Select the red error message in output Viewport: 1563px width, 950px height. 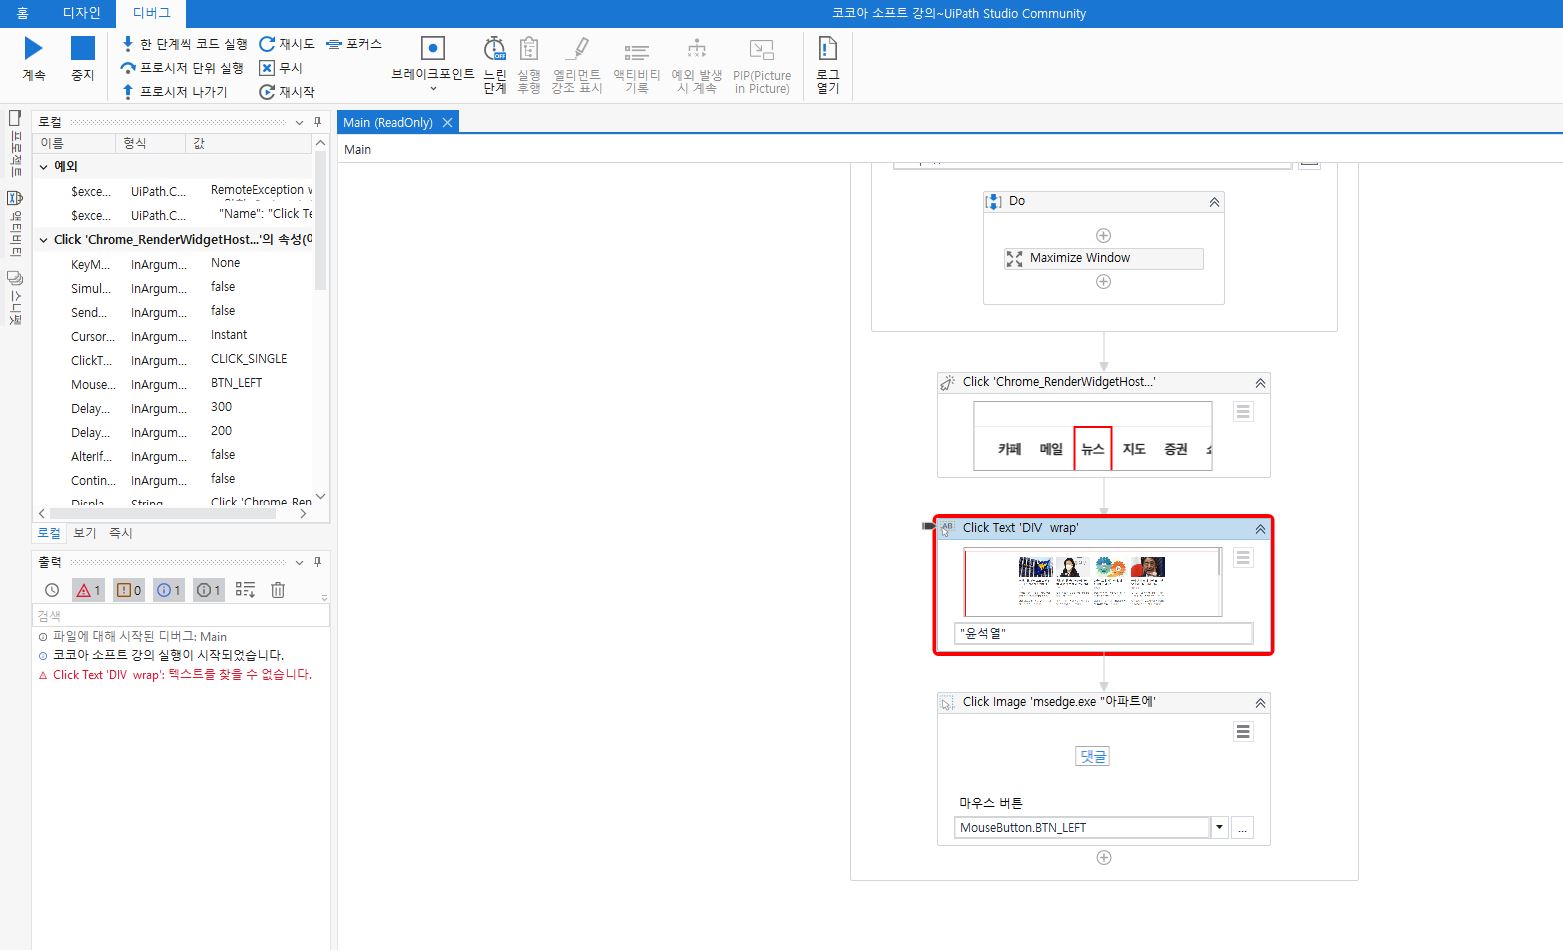pyautogui.click(x=182, y=675)
